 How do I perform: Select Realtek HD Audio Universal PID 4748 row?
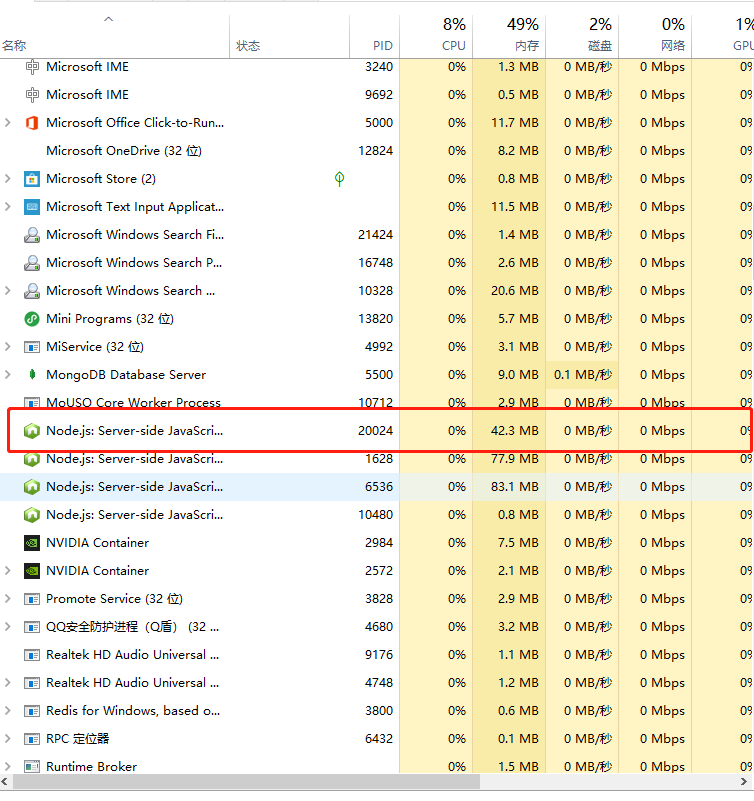point(377,683)
